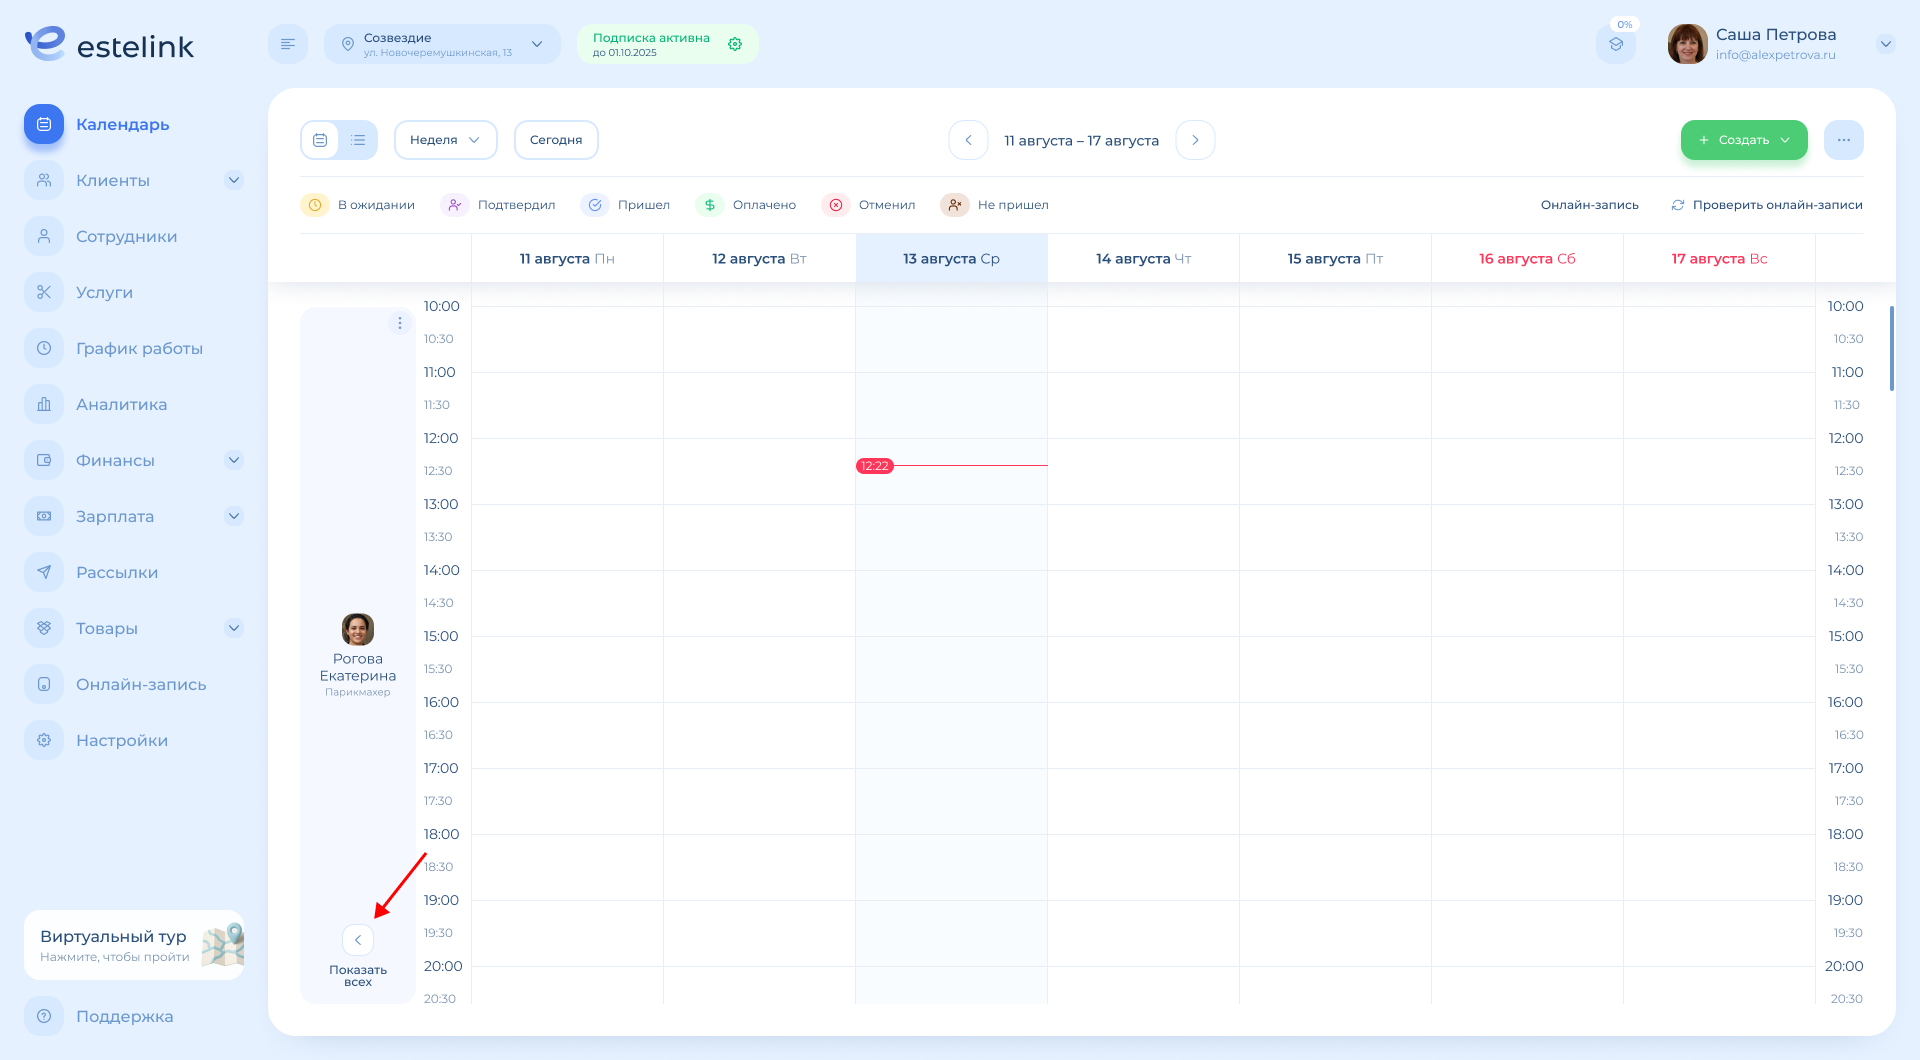Click the Support help icon
This screenshot has width=1920, height=1060.
click(44, 1016)
